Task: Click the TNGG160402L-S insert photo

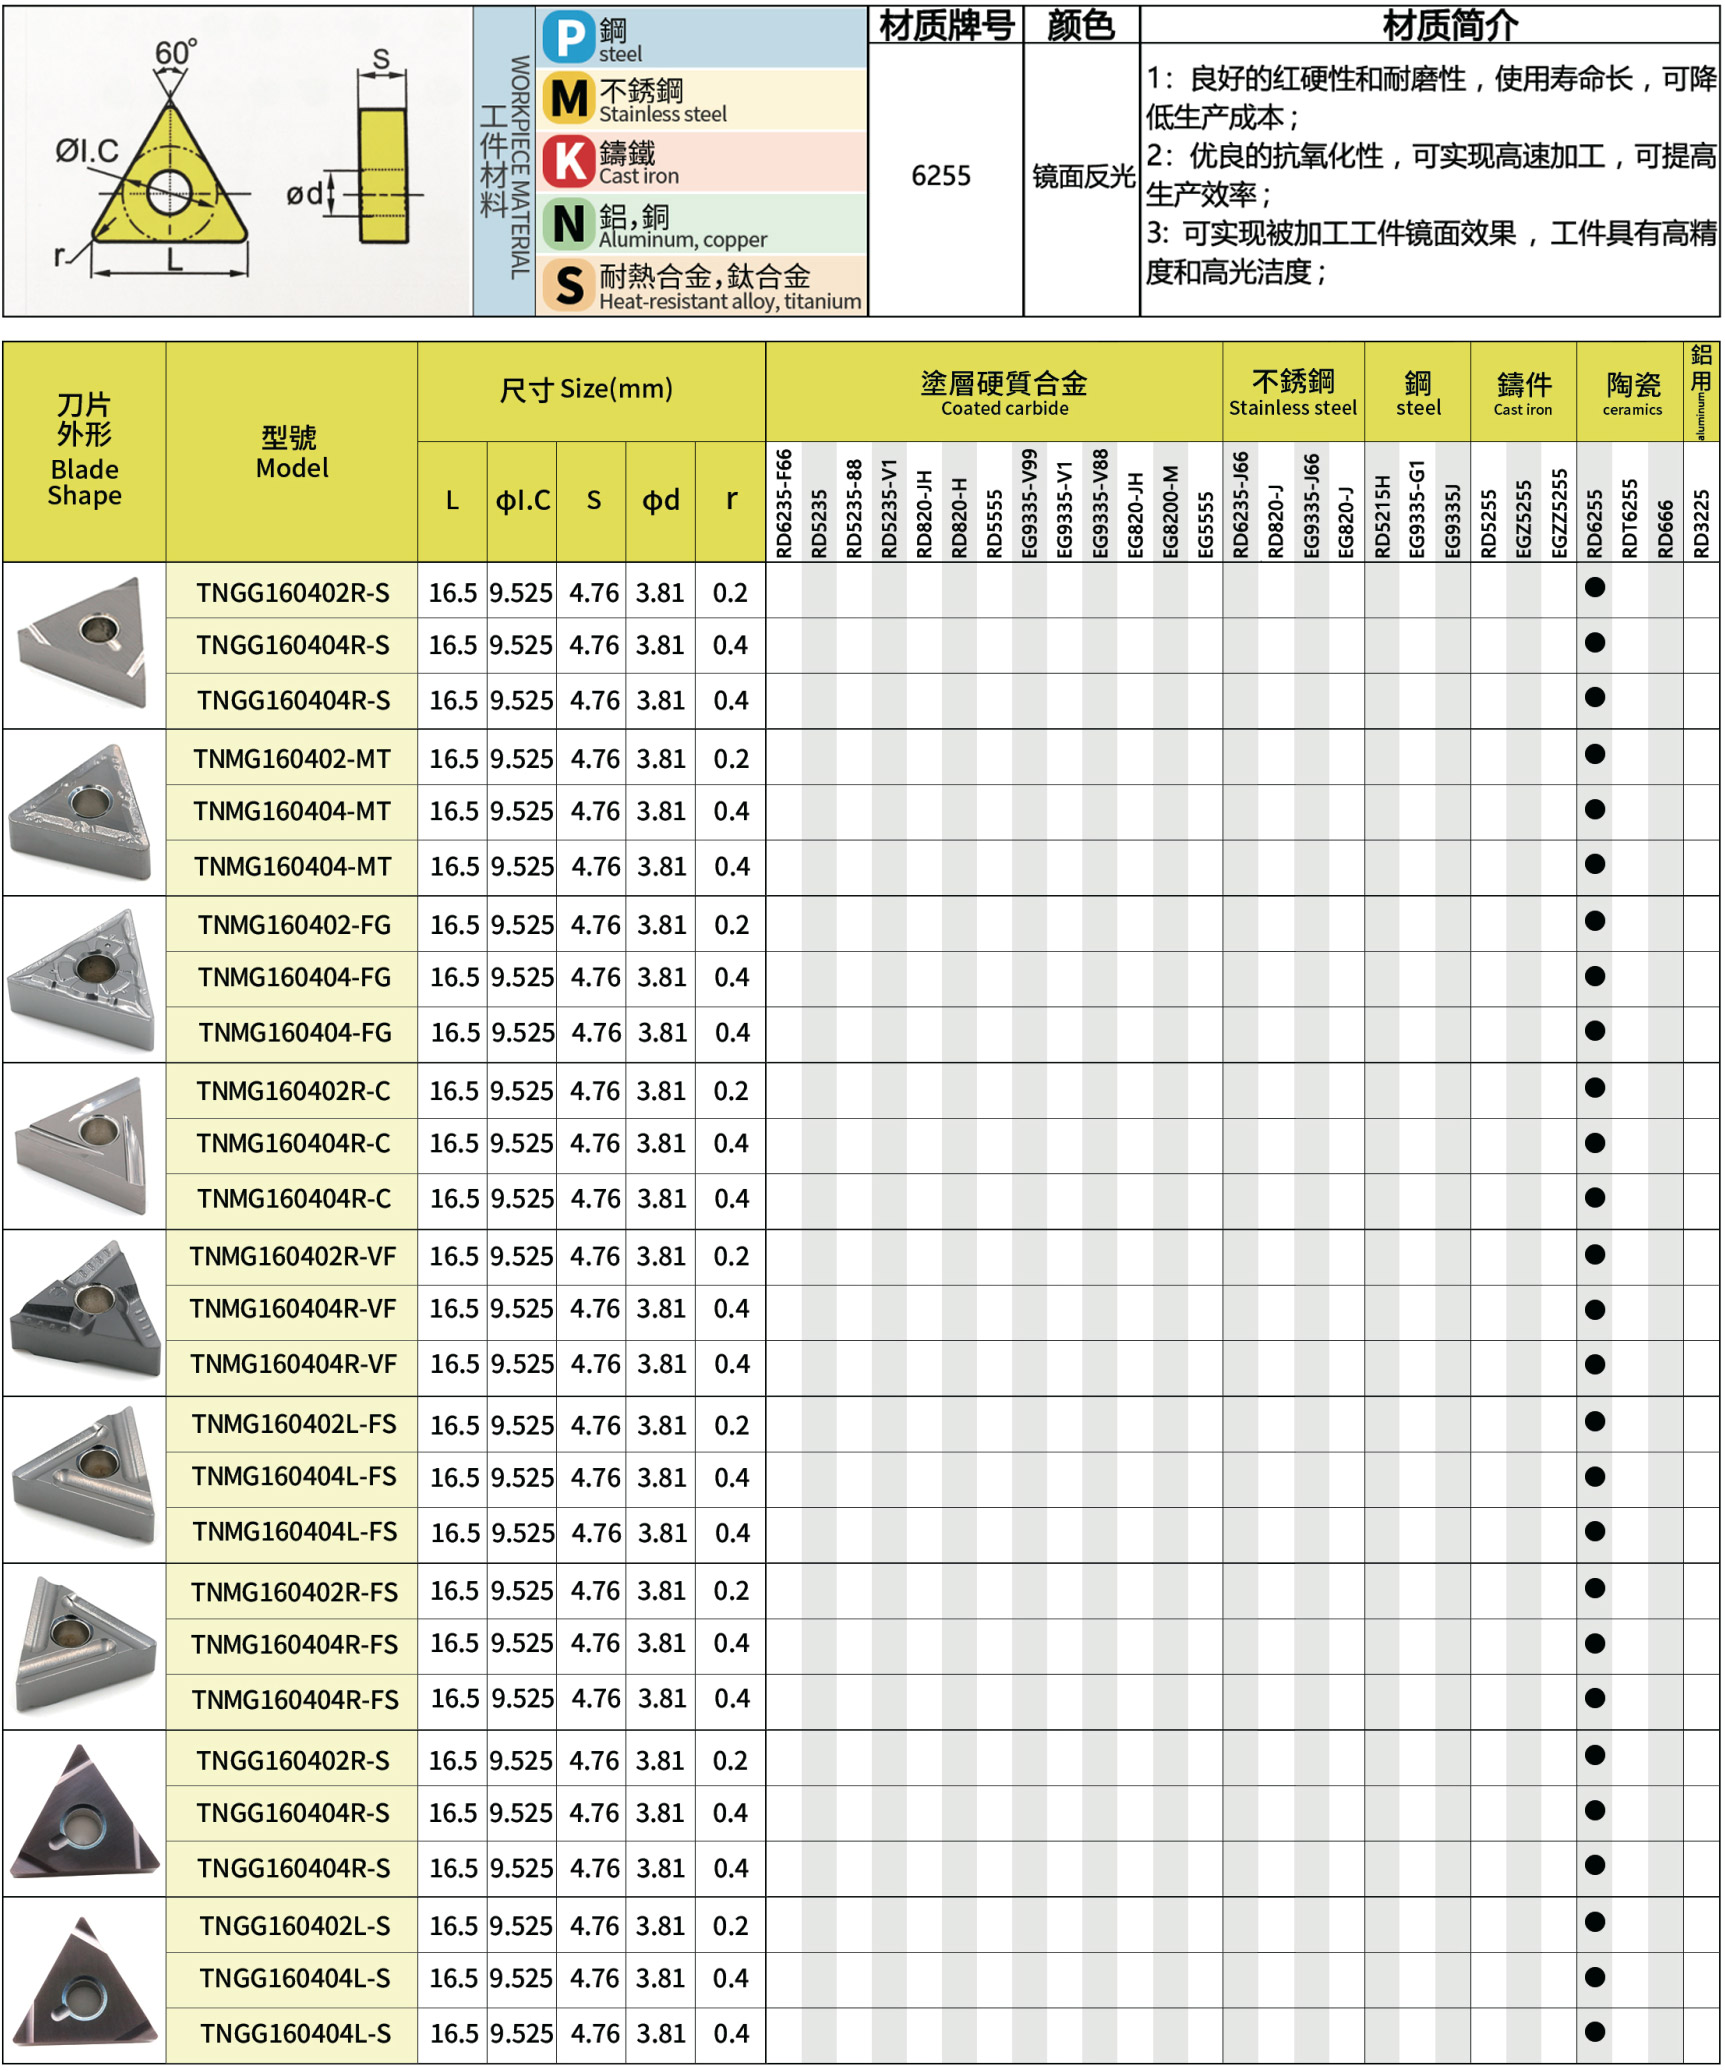Action: click(84, 1981)
